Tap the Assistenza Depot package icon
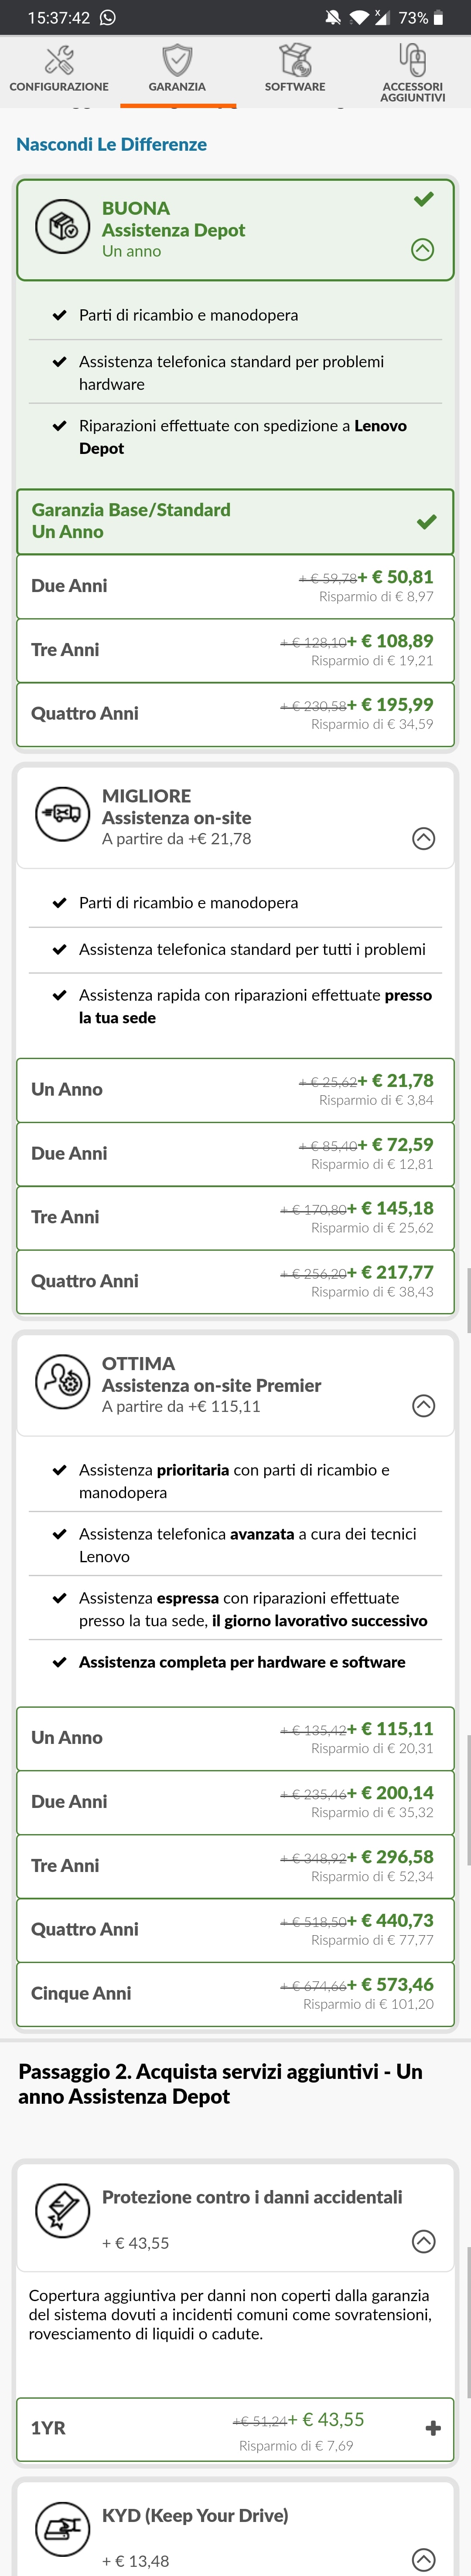Screen dimensions: 471x2576 (x=63, y=227)
